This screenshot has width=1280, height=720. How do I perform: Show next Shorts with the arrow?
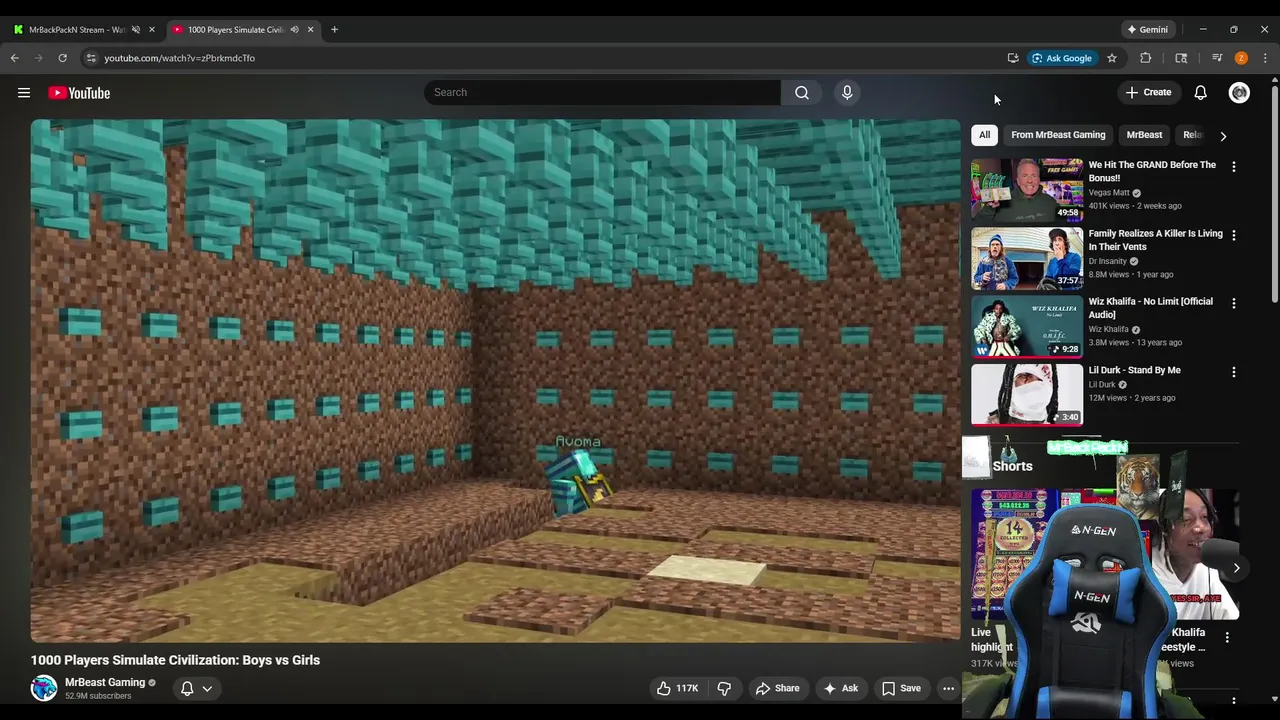click(1236, 568)
